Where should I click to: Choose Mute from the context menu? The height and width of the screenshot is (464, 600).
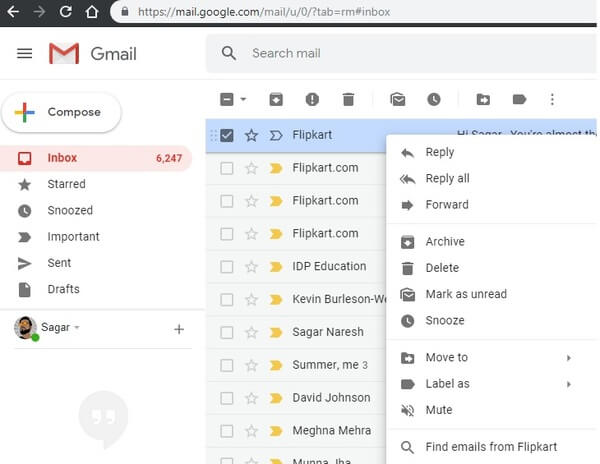click(492, 410)
